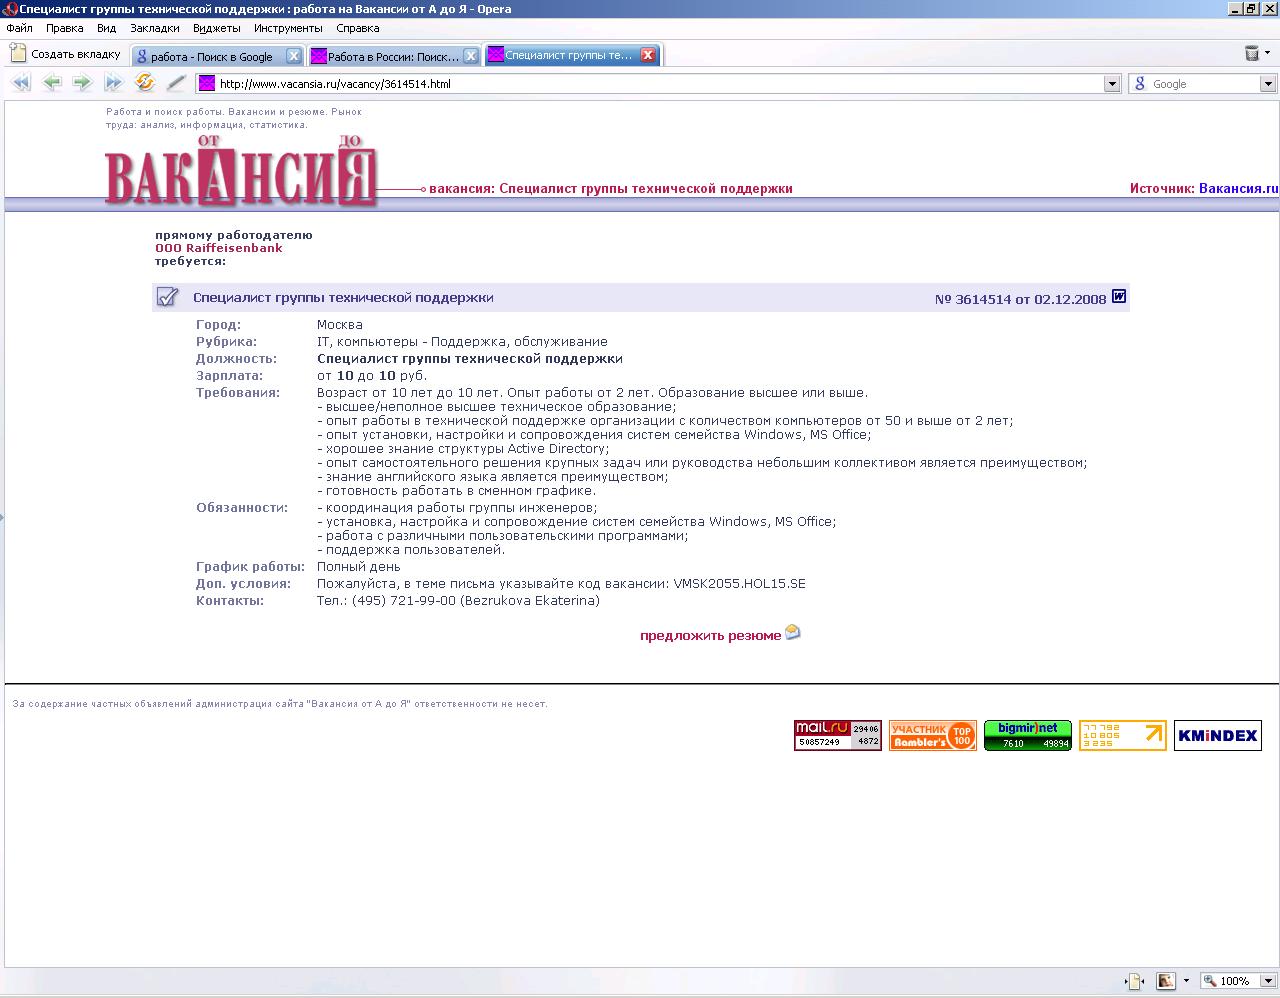This screenshot has height=998, width=1280.
Task: Click the Вакансия от А до Я logo
Action: click(240, 172)
